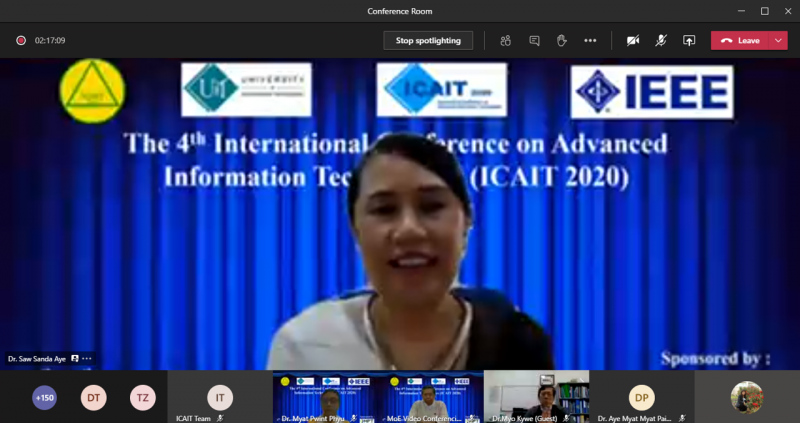This screenshot has width=800, height=423.
Task: Click the Dr. Aye Myat Myat Paing DP tile
Action: 641,396
